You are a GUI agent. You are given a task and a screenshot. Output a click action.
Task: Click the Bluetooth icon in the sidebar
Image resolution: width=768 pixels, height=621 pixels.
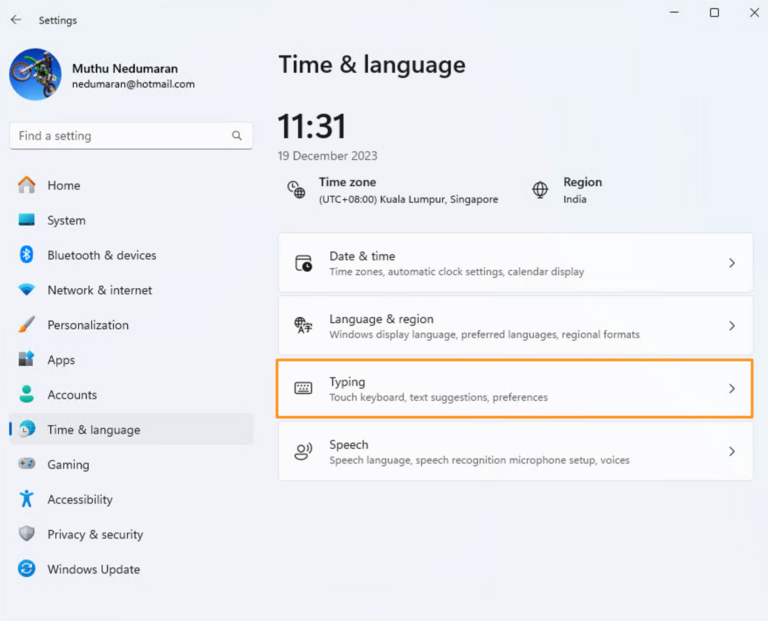27,255
